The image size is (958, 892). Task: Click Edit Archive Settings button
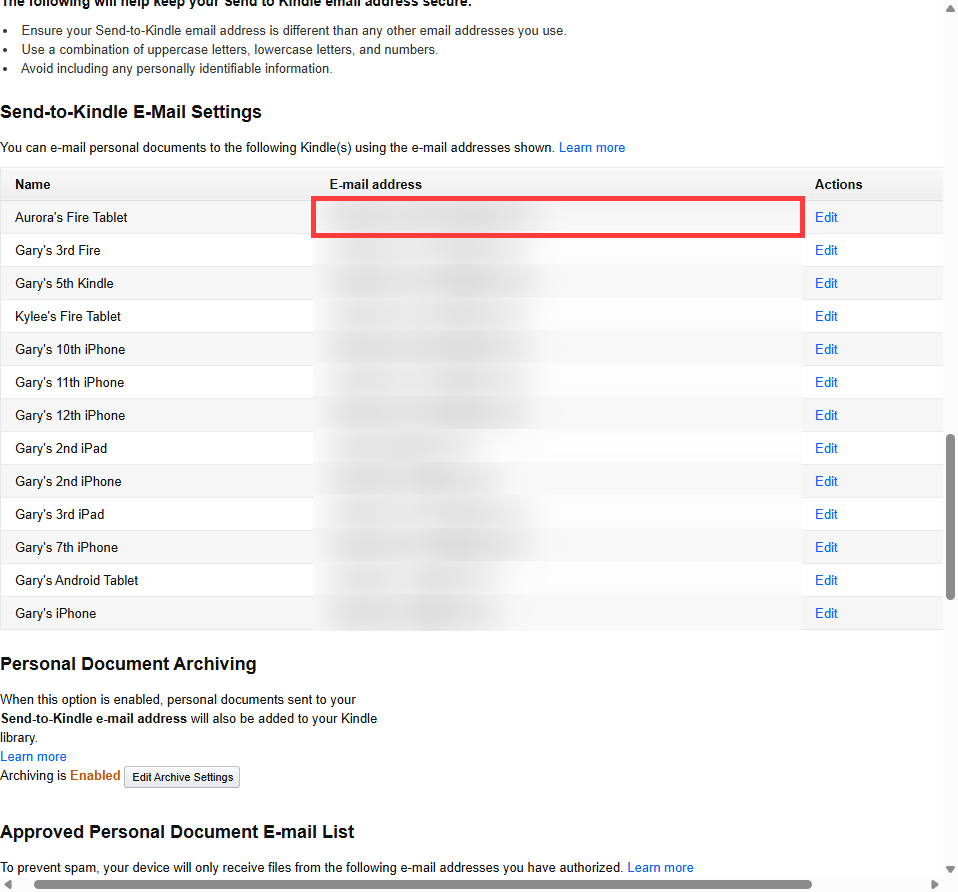coord(182,777)
